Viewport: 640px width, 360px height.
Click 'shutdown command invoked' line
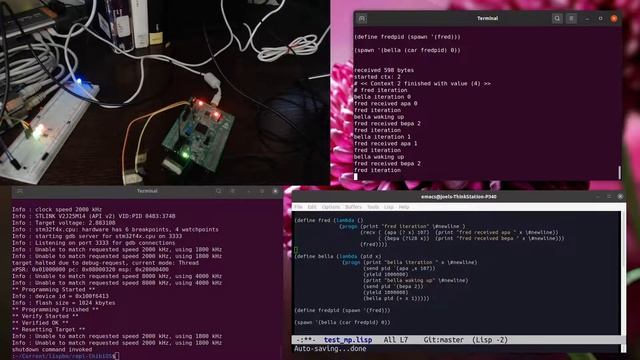click(52, 349)
